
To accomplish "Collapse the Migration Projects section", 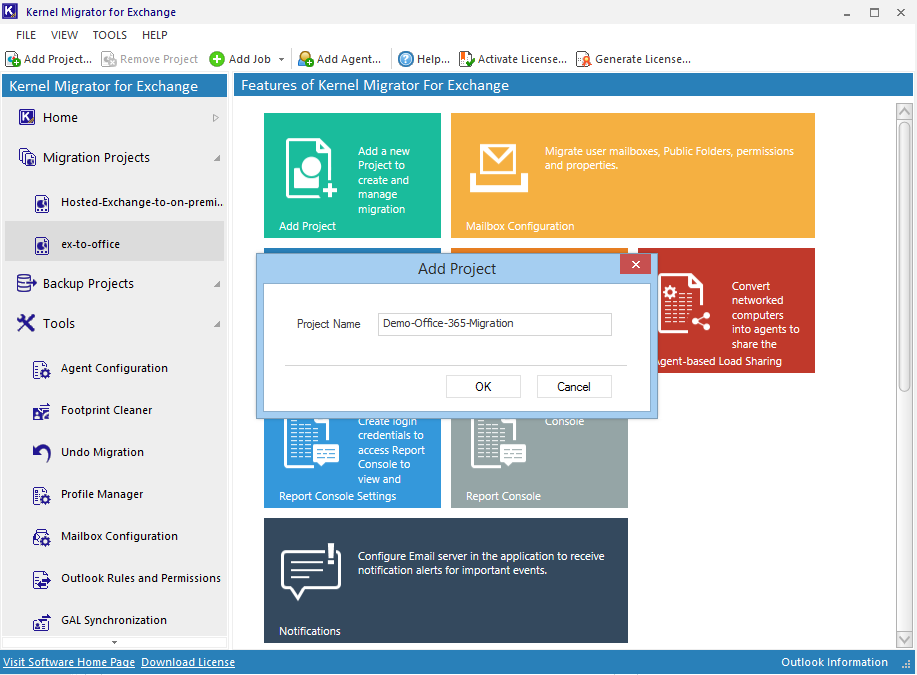I will pos(217,158).
